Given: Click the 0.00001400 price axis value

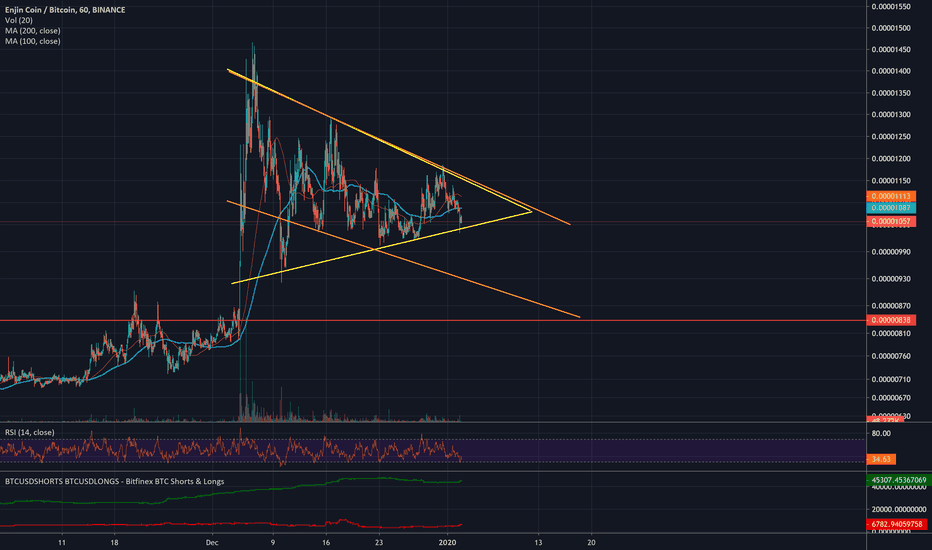Looking at the screenshot, I should point(891,71).
